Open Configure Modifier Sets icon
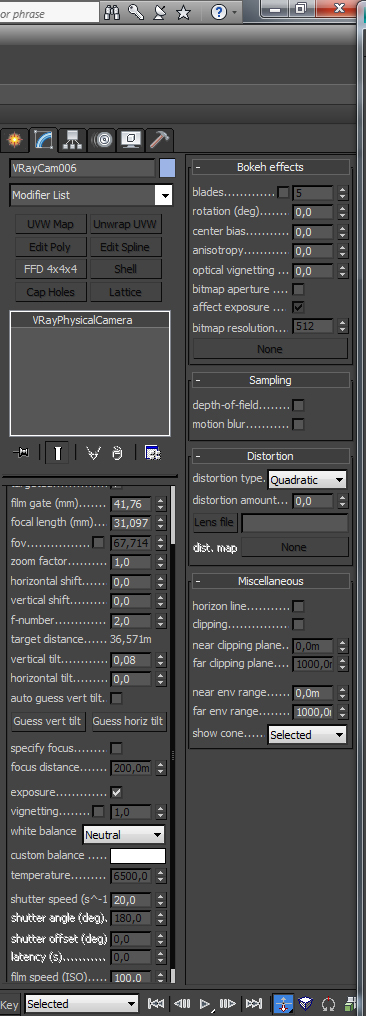Viewport: 366px width, 1016px height. coord(153,453)
